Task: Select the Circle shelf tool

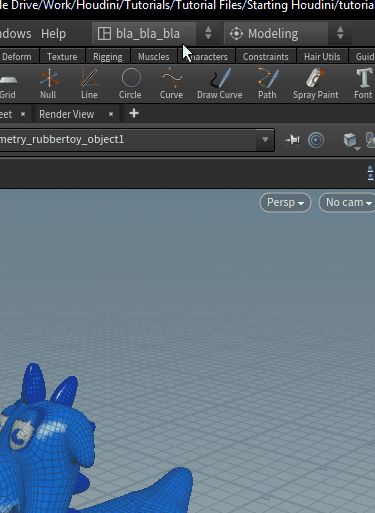Action: tap(130, 83)
